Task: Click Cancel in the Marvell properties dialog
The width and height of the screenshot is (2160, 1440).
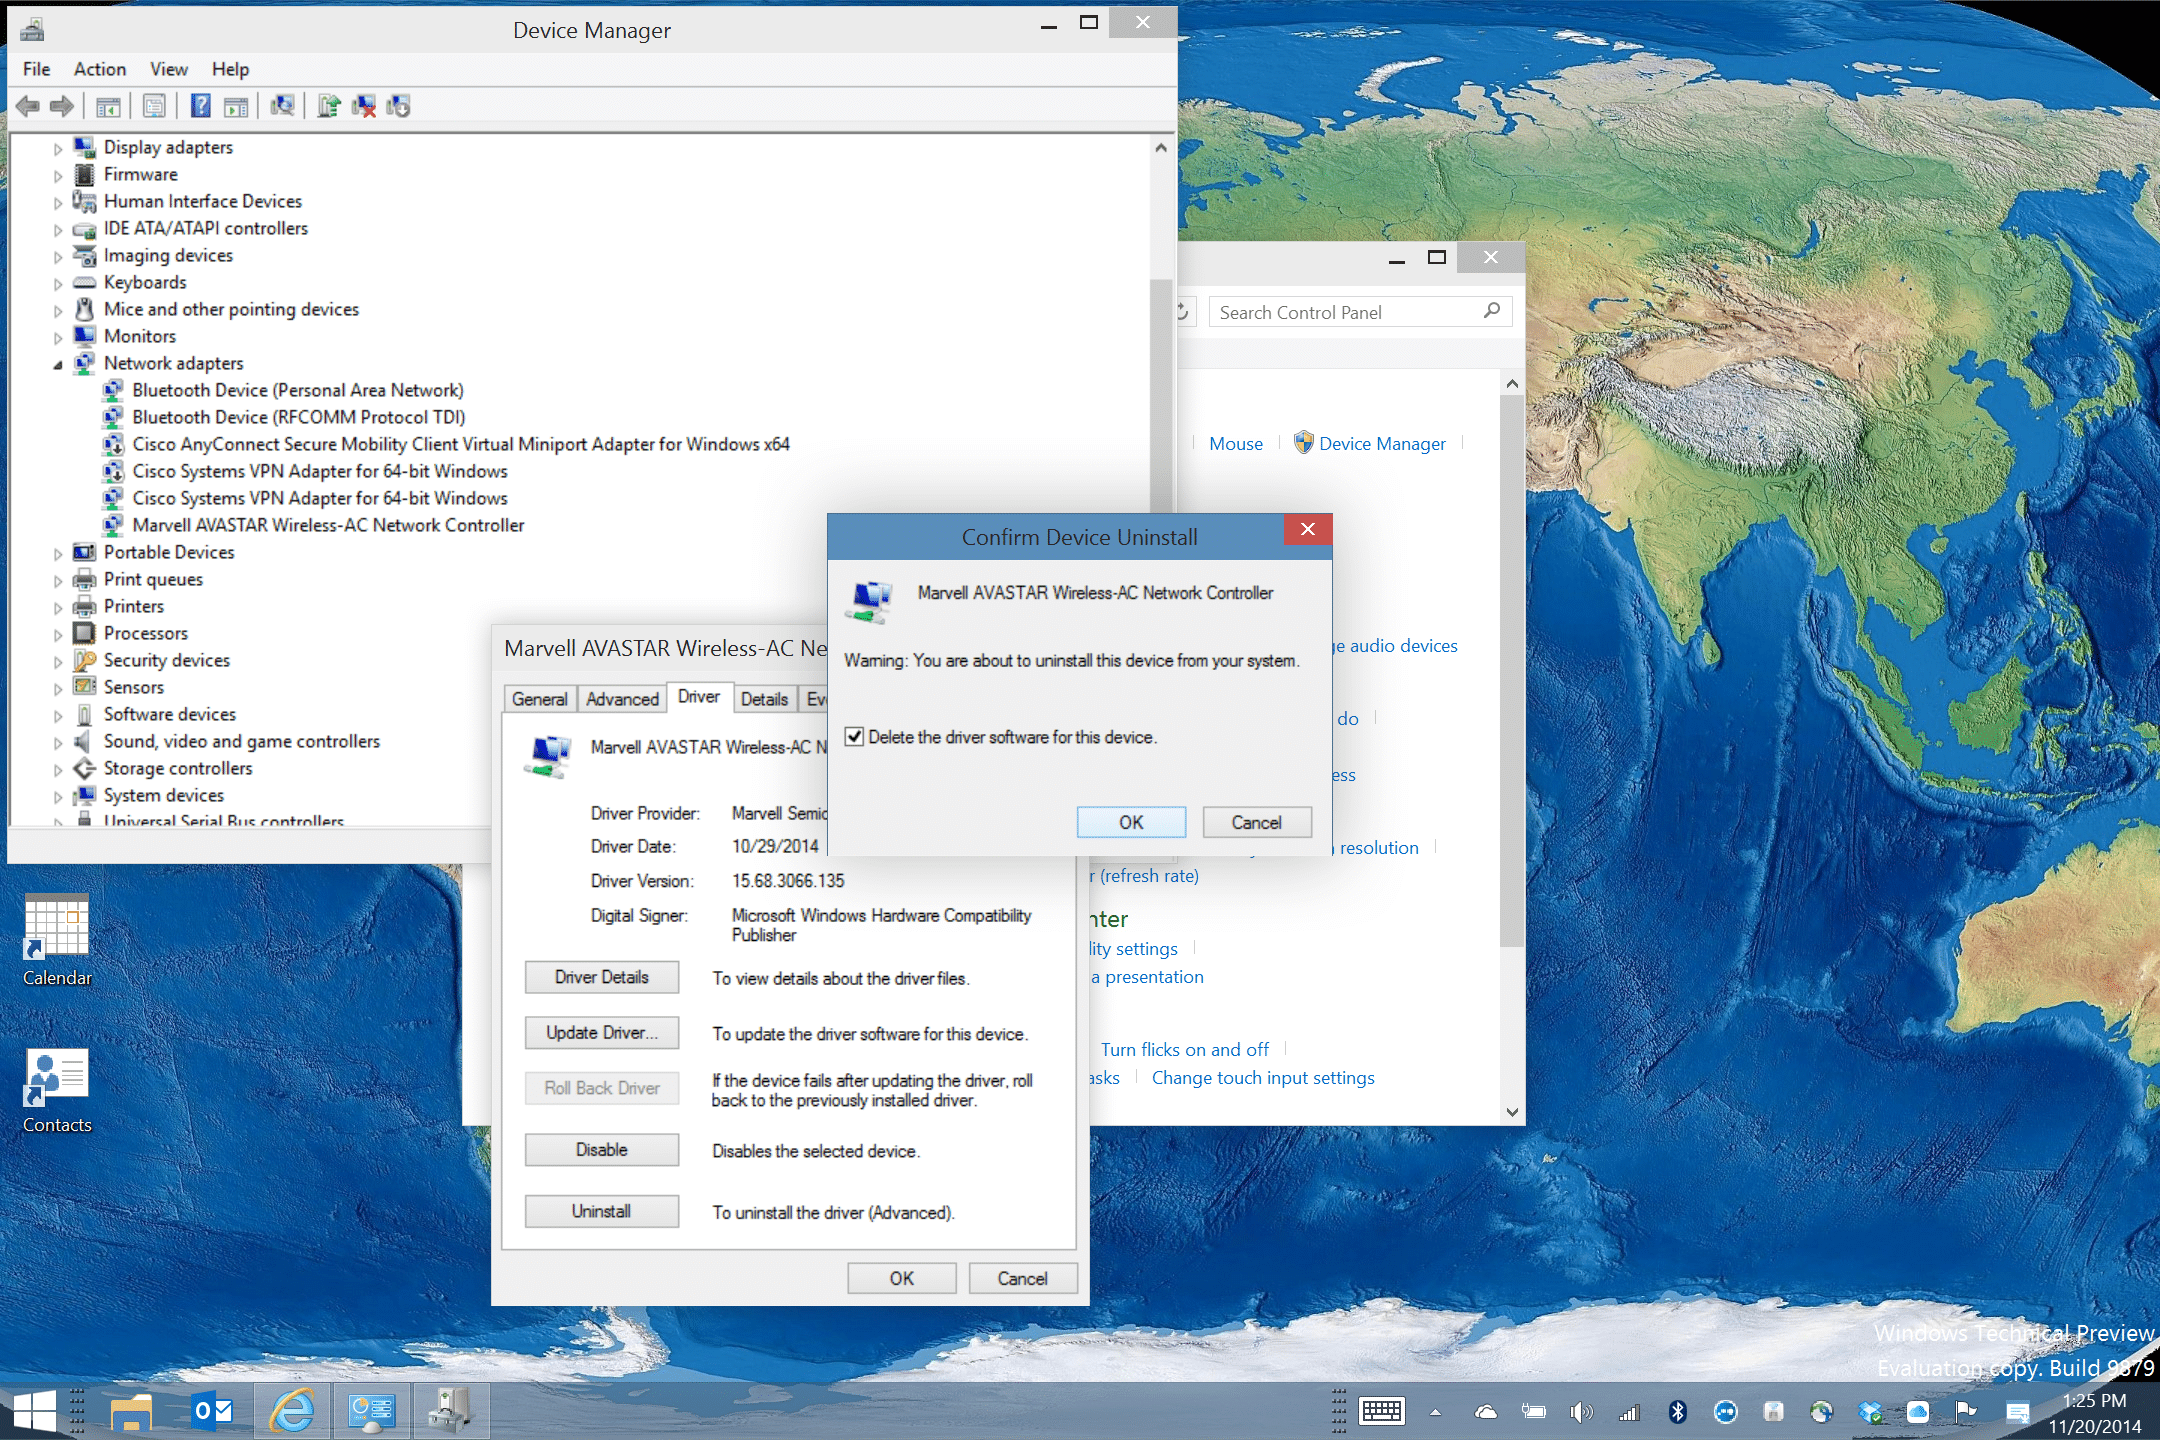Action: coord(1023,1278)
